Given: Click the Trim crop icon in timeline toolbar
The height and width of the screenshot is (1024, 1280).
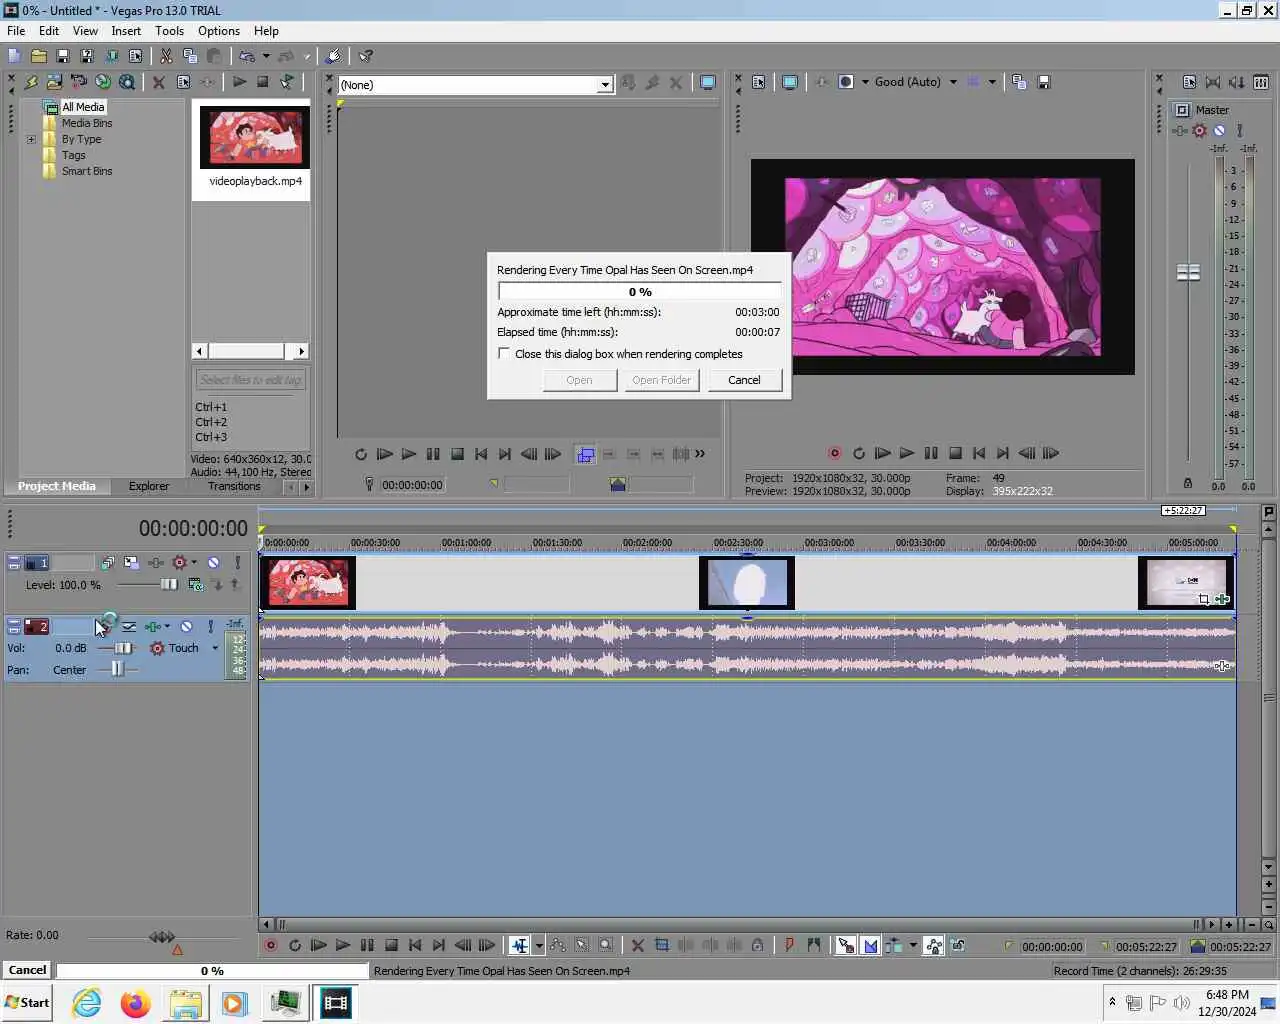Looking at the screenshot, I should click(661, 945).
